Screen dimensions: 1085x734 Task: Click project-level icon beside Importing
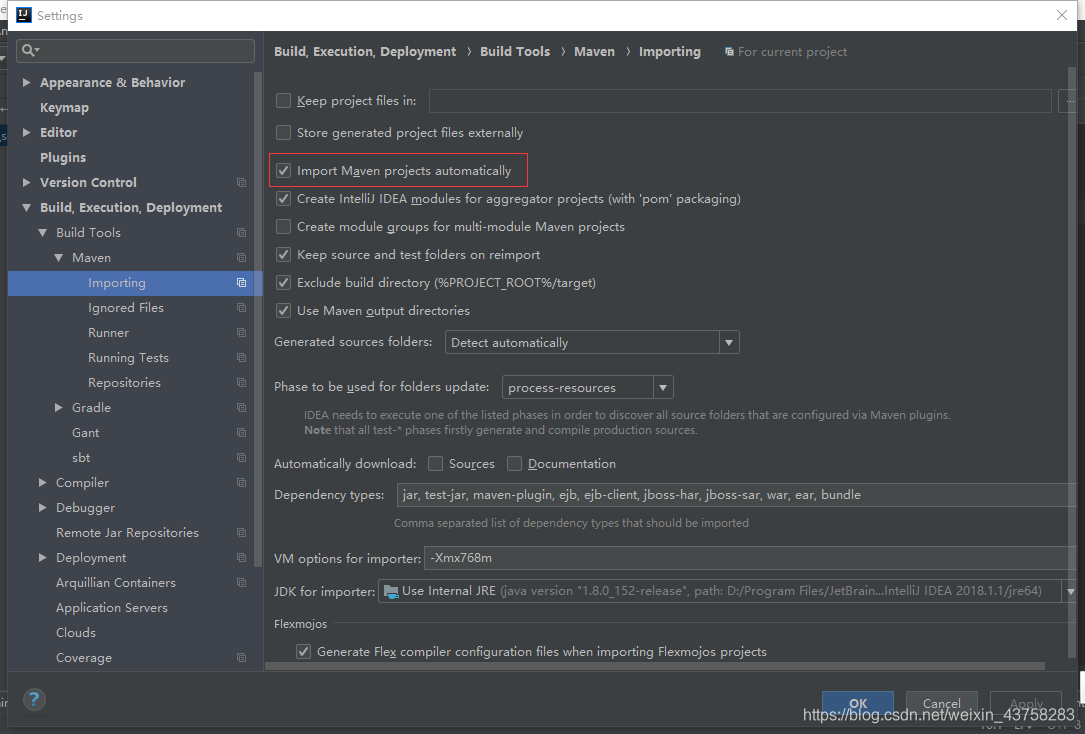point(241,282)
